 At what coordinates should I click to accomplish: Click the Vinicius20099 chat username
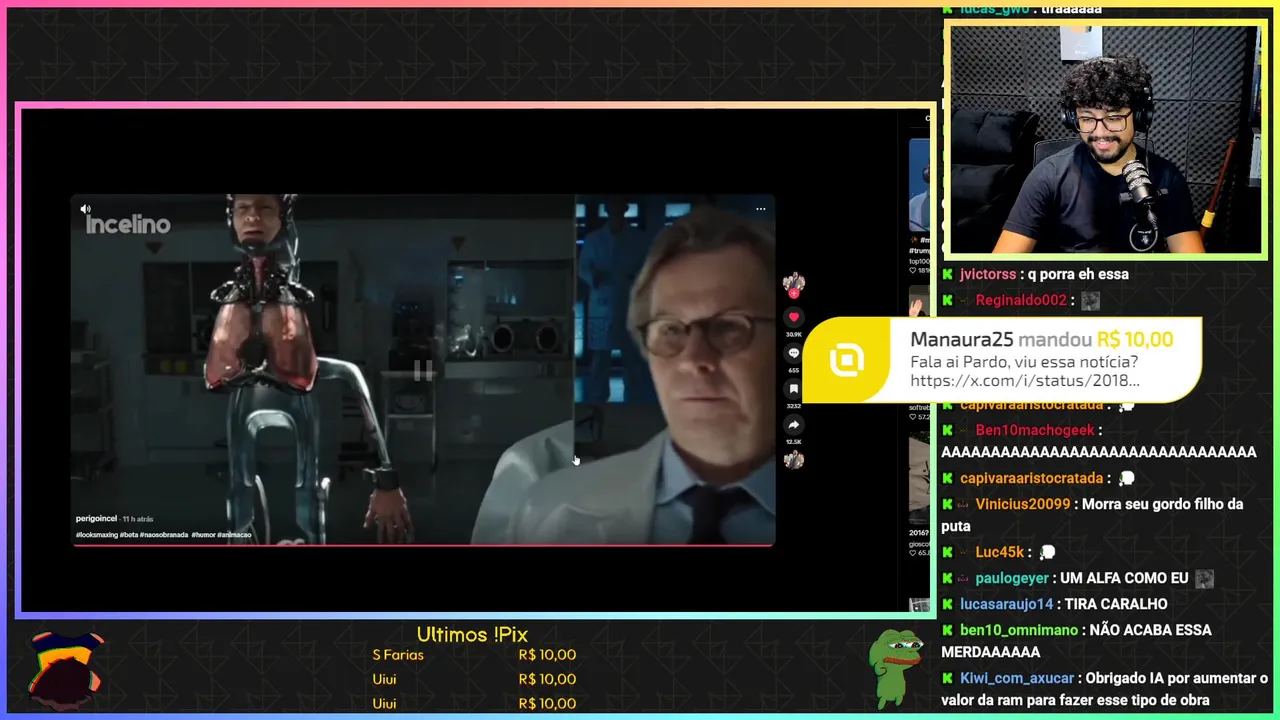coord(1023,504)
